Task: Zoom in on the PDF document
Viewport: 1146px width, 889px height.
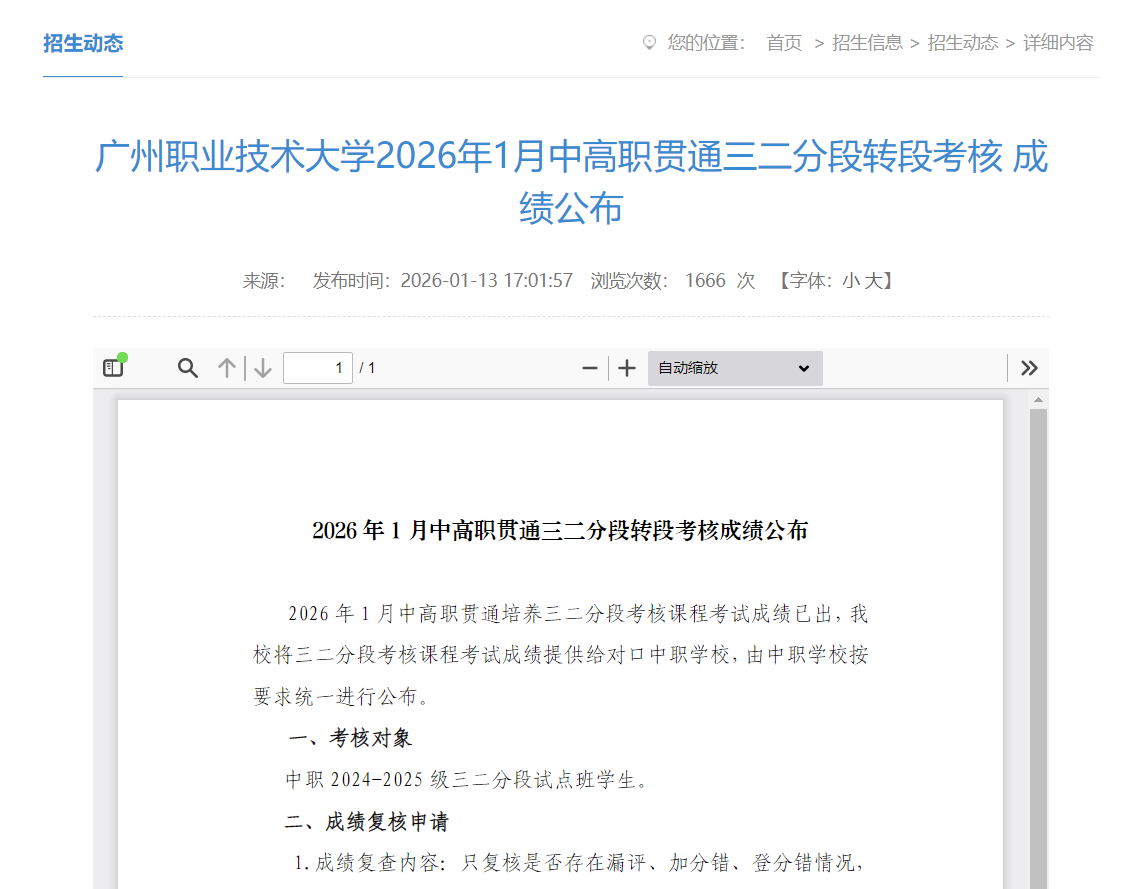Action: pyautogui.click(x=626, y=368)
